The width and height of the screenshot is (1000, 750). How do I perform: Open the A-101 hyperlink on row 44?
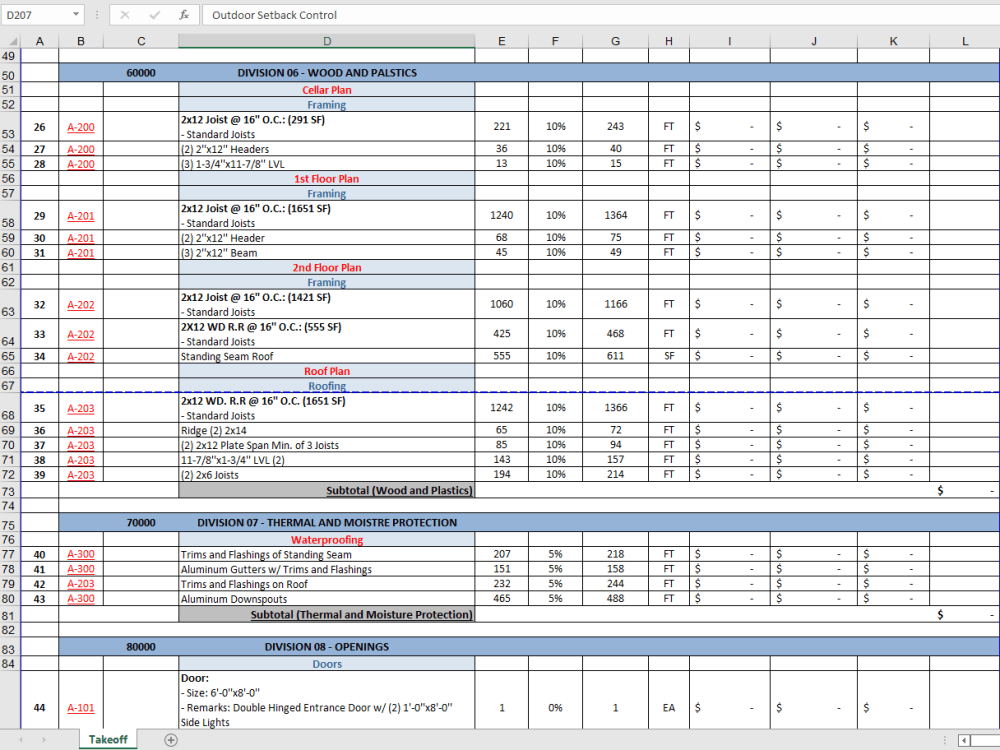point(80,707)
